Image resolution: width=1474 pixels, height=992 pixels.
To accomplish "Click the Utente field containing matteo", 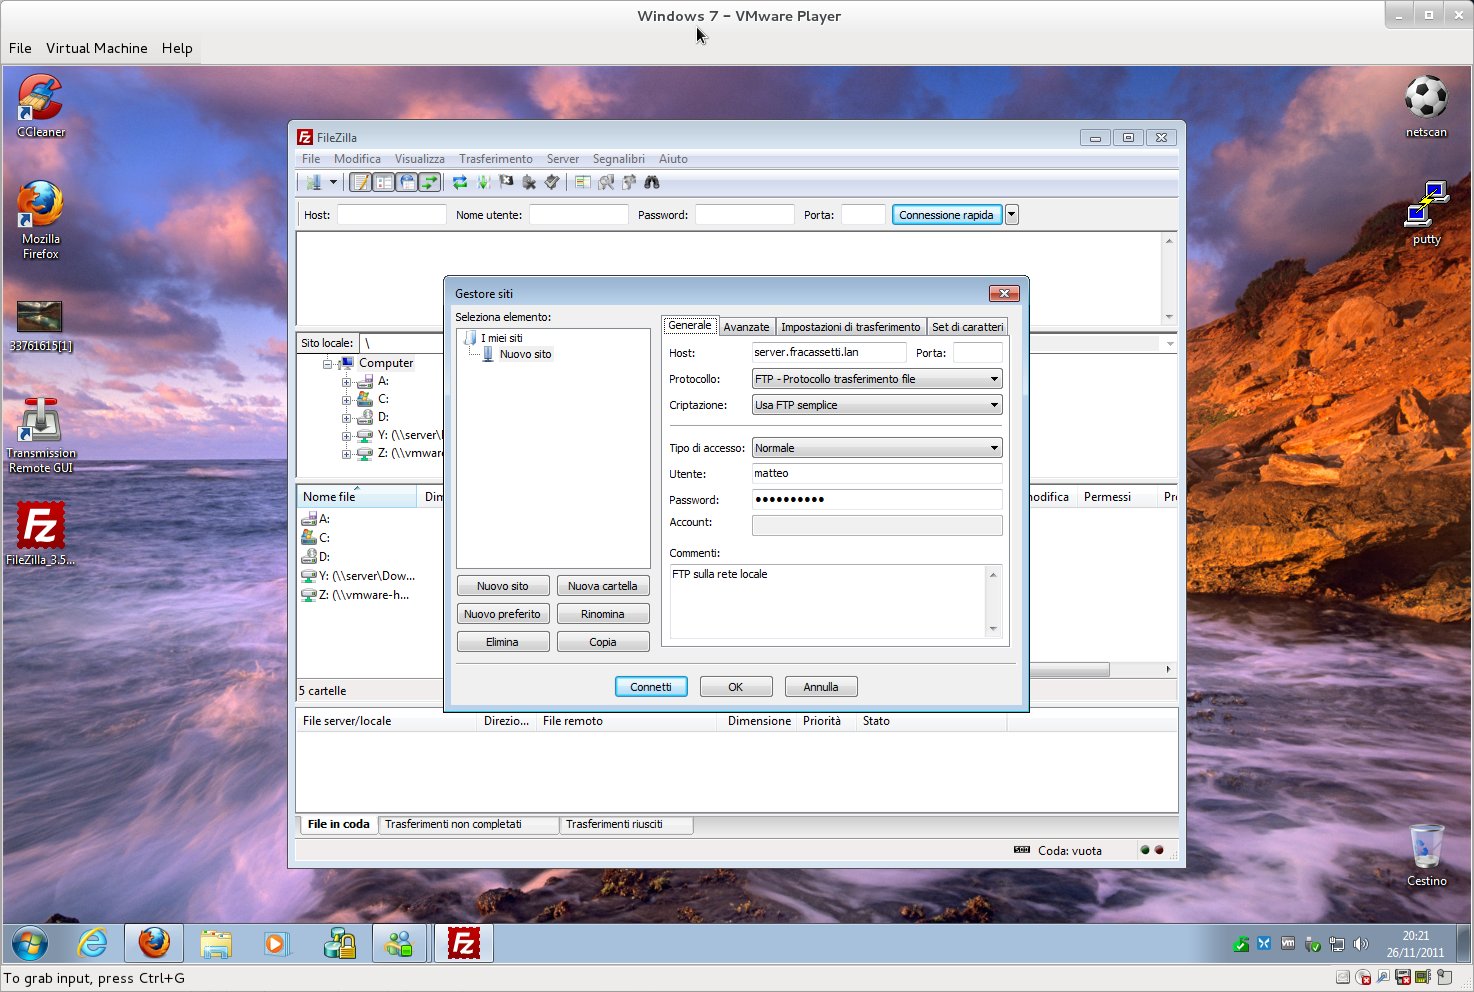I will click(x=877, y=474).
